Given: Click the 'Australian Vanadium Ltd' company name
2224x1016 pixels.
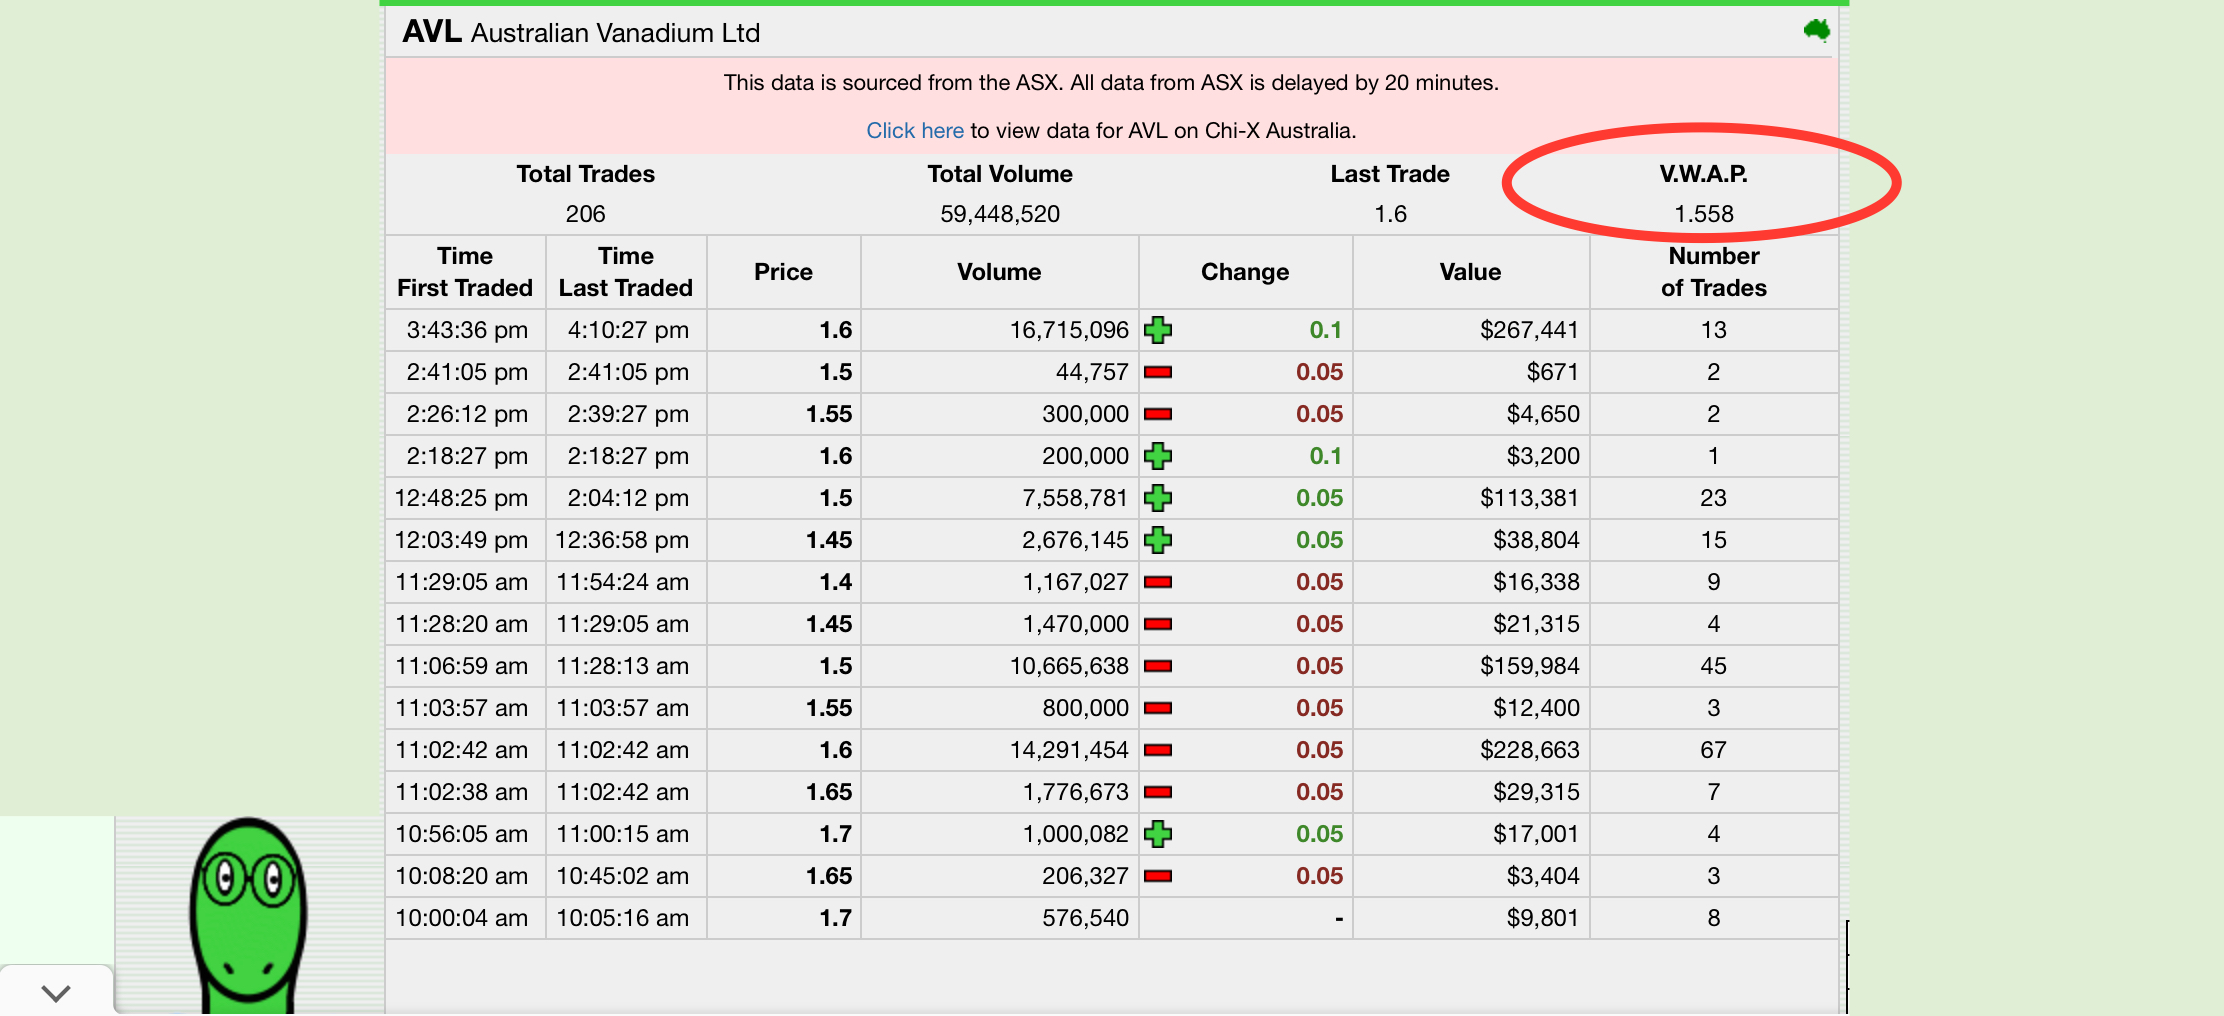Looking at the screenshot, I should coord(615,33).
